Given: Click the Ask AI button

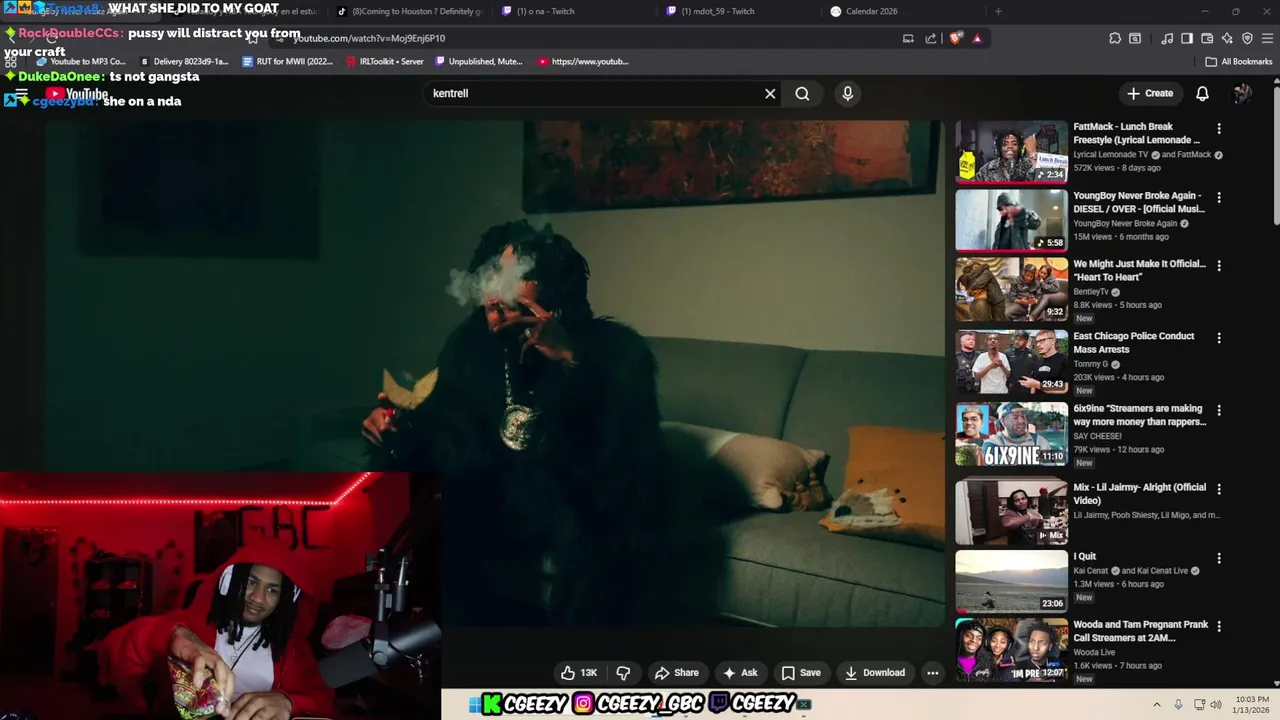Looking at the screenshot, I should coord(740,673).
